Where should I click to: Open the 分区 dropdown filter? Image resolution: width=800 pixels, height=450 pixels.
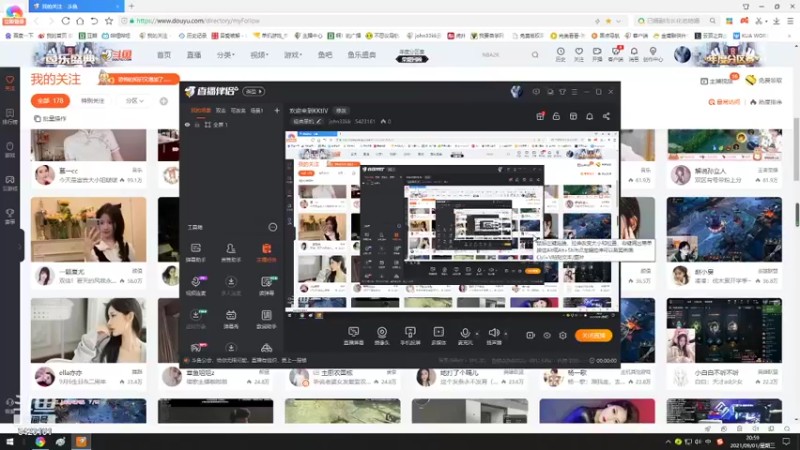point(134,101)
